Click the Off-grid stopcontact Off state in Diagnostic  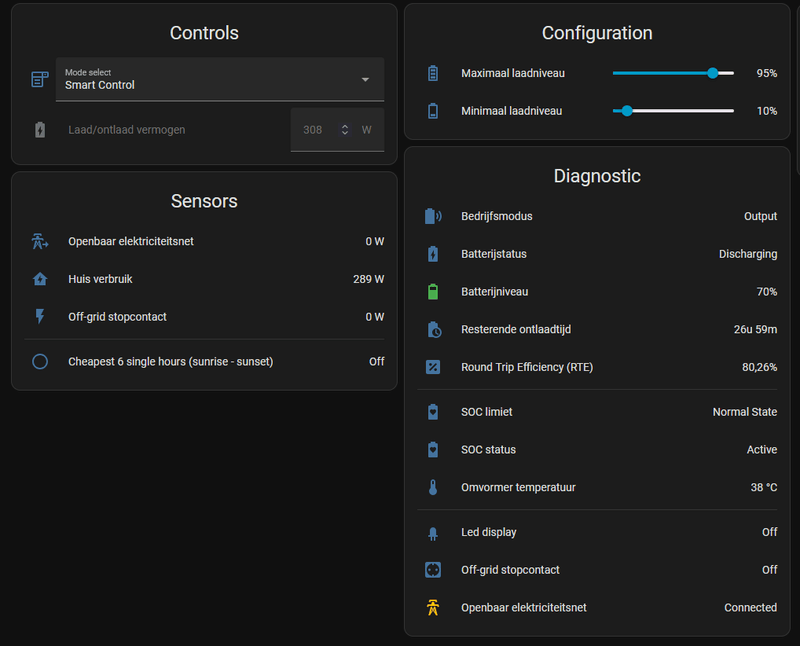[769, 570]
